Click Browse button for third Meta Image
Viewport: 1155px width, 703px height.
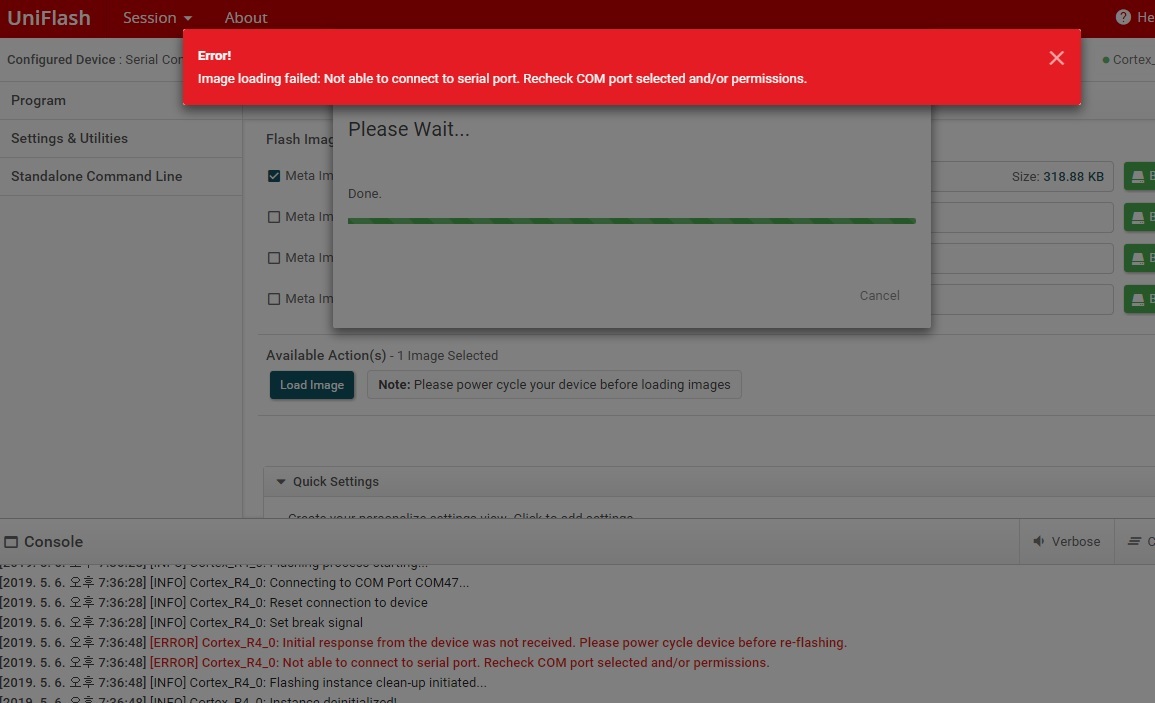[x=1140, y=258]
